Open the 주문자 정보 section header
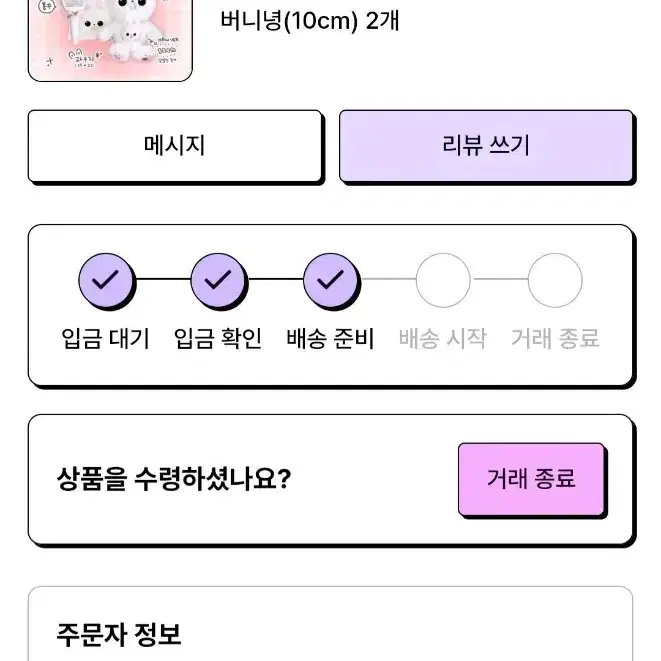 point(119,634)
